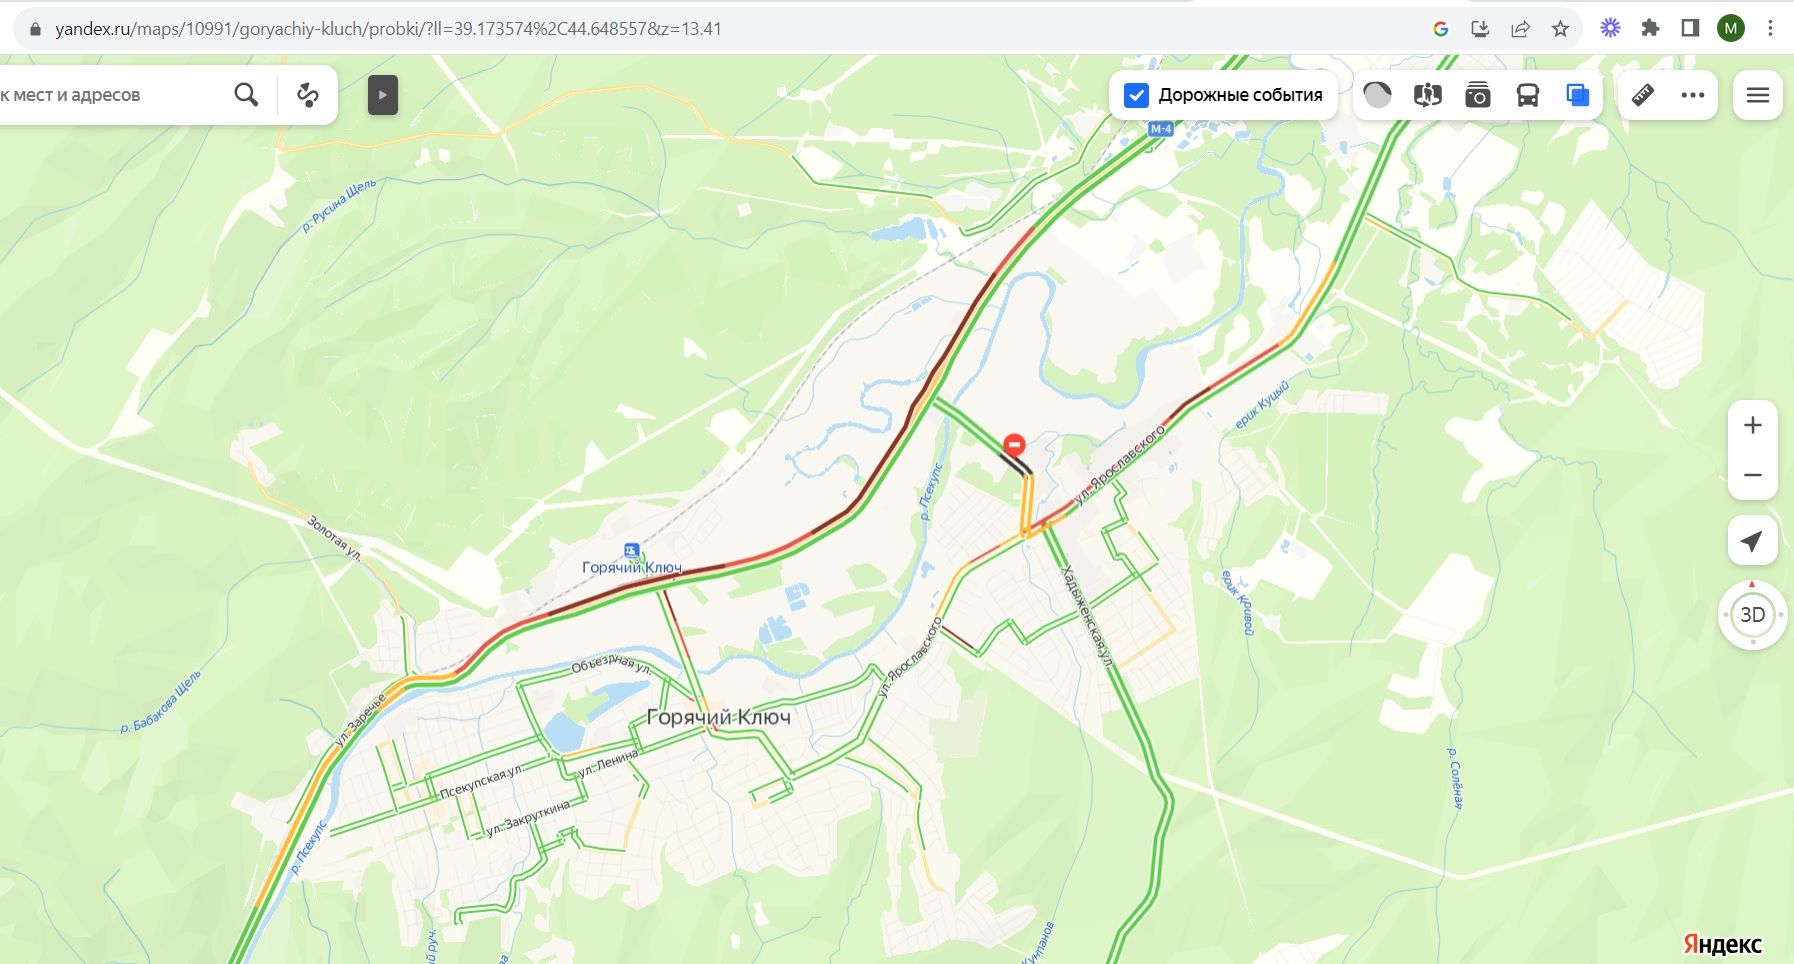Open the map layers selector icon
The image size is (1794, 964).
coord(1577,95)
